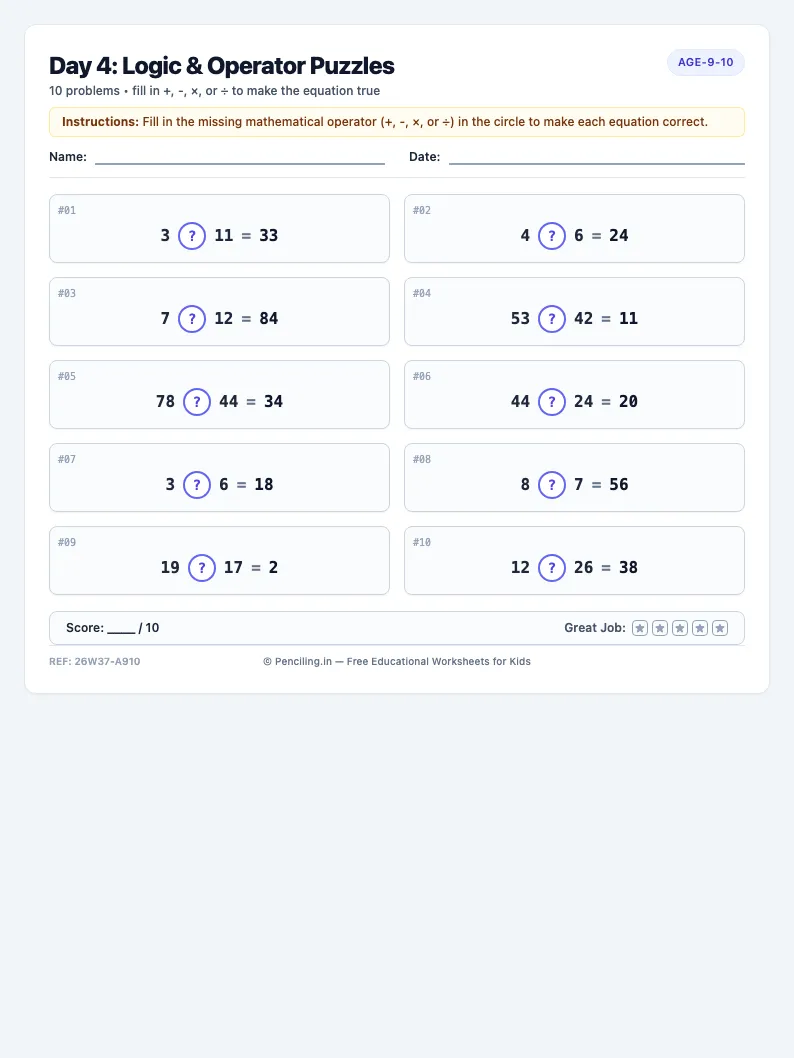Click the Penciling.in footer text

(x=397, y=661)
